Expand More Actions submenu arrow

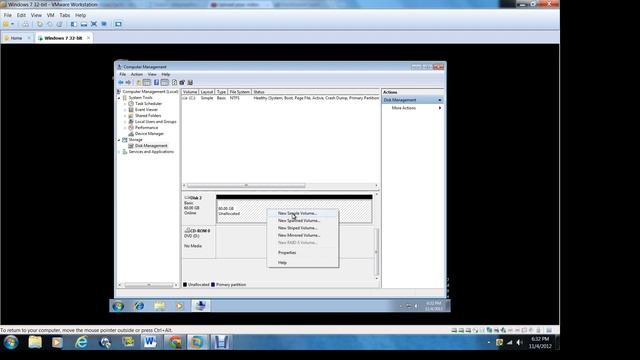(440, 108)
